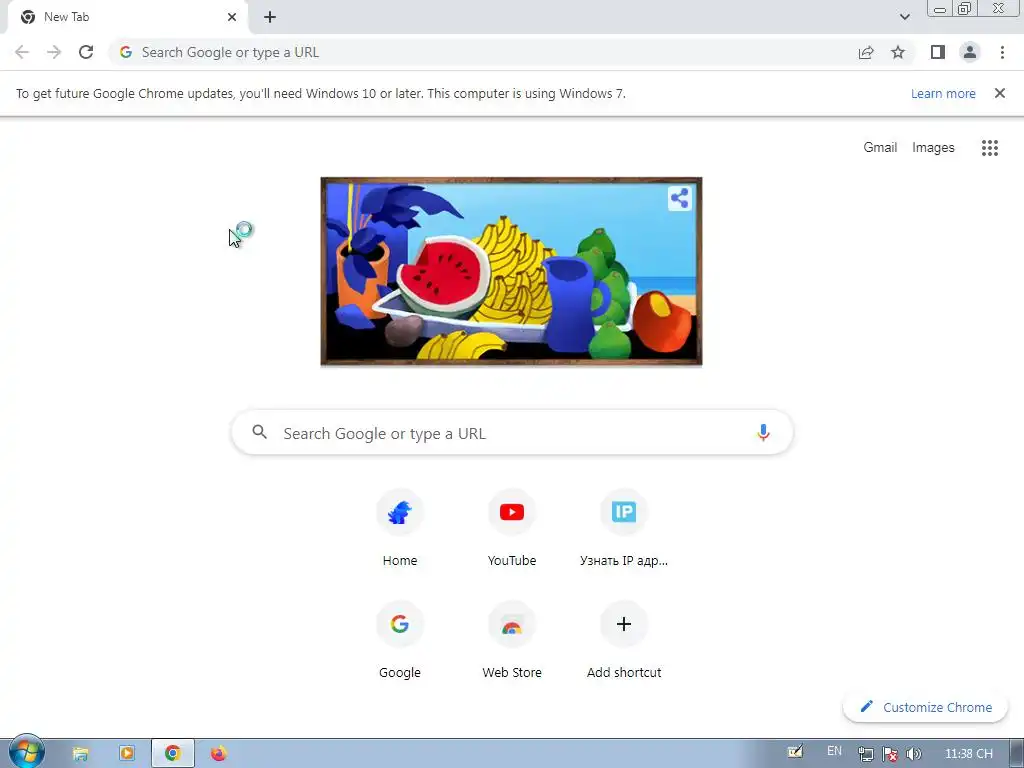Open the Google apps grid
The height and width of the screenshot is (768, 1024).
click(x=989, y=148)
